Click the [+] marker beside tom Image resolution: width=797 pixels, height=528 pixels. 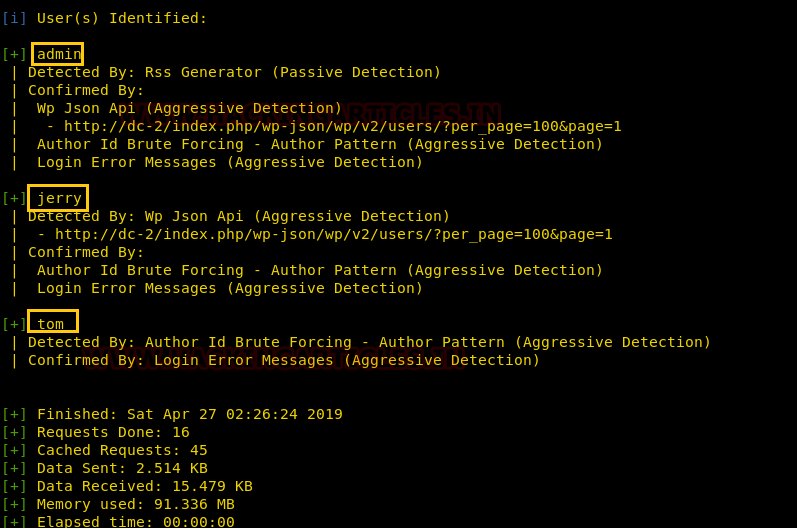tap(14, 324)
